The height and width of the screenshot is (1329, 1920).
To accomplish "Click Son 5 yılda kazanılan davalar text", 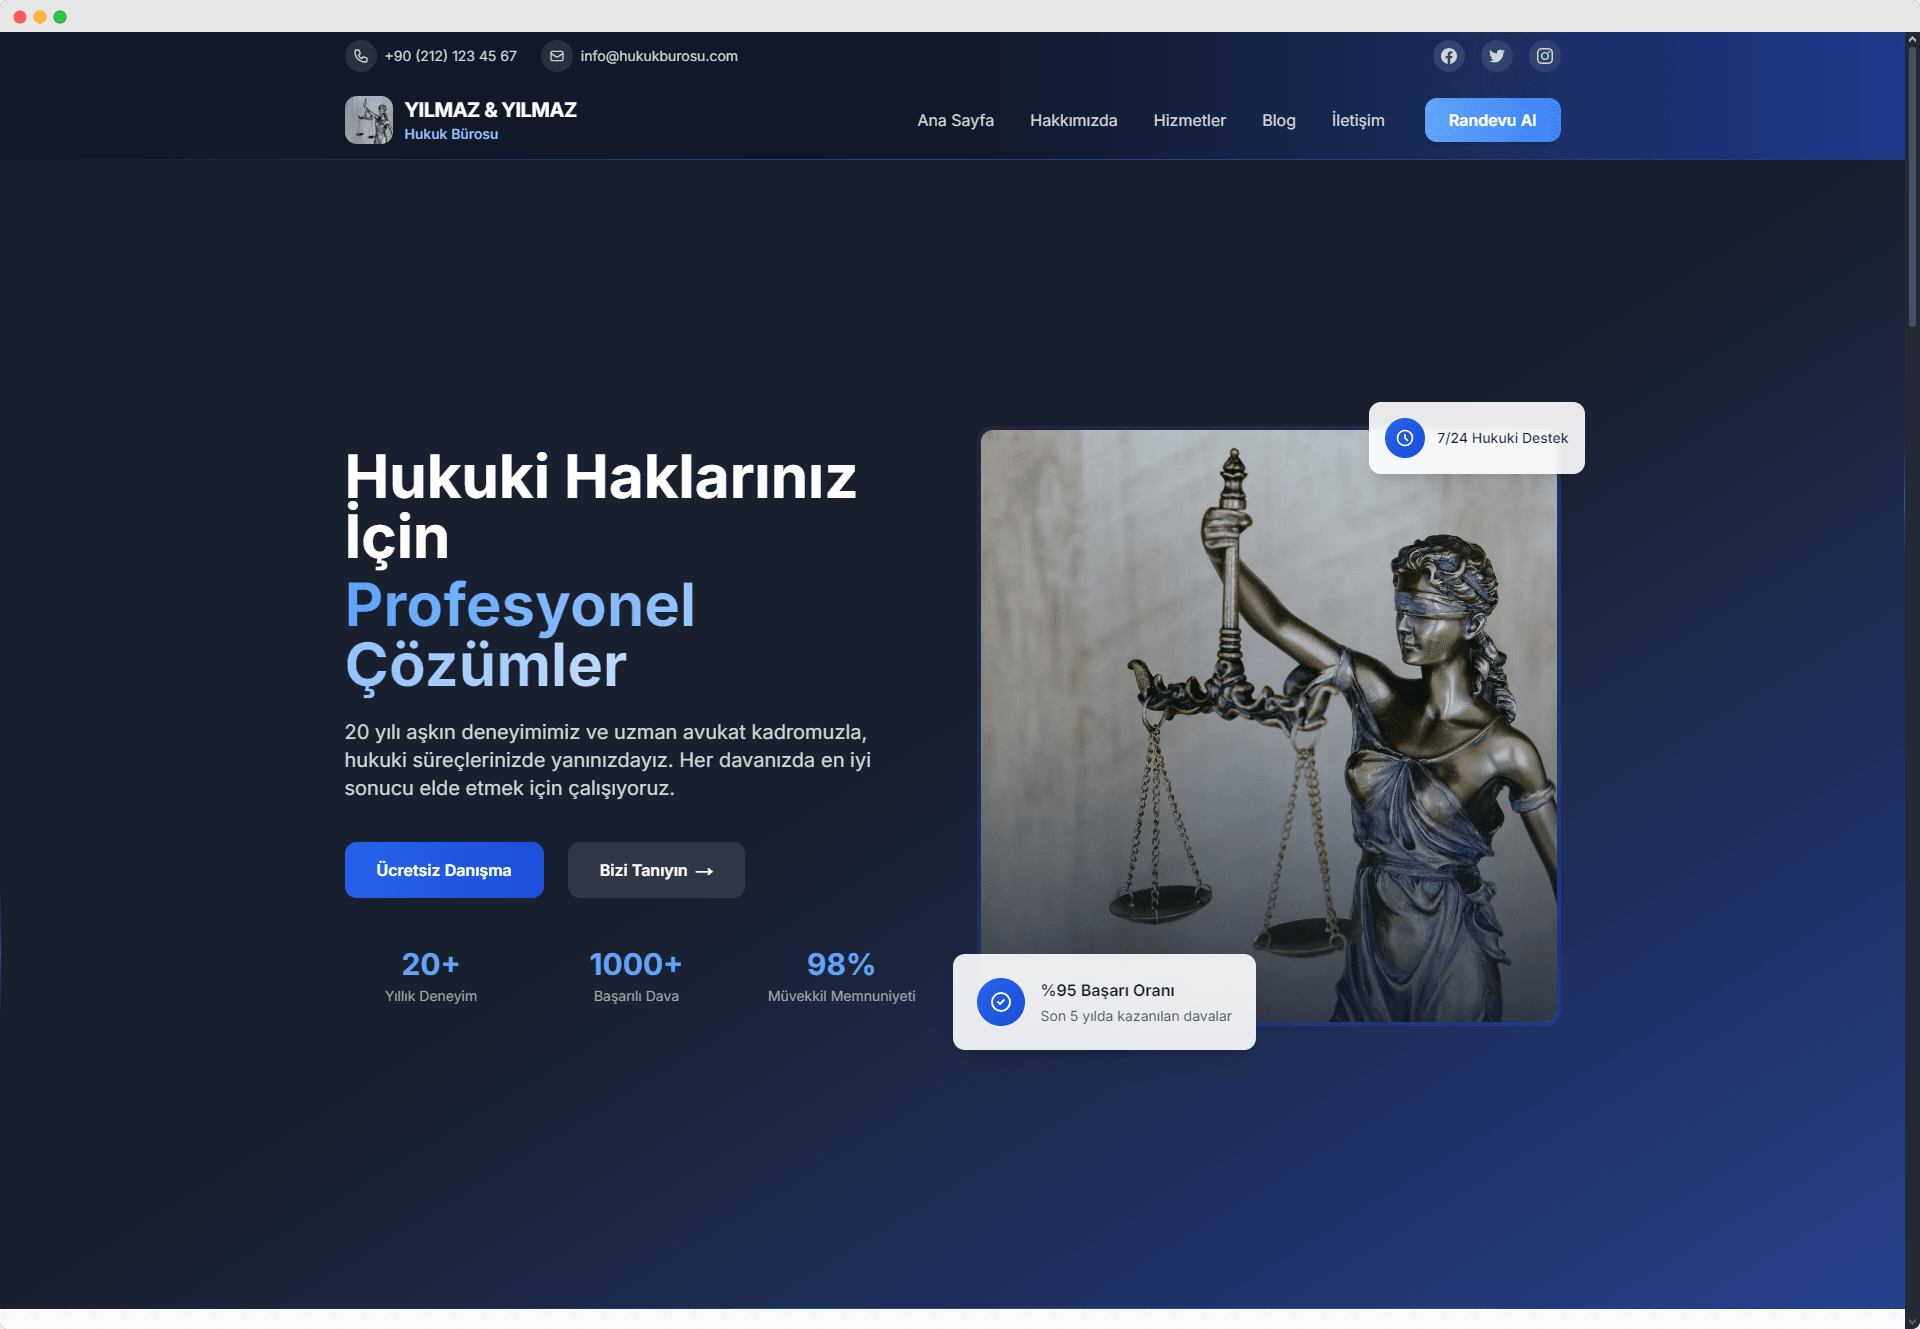I will pyautogui.click(x=1136, y=1016).
